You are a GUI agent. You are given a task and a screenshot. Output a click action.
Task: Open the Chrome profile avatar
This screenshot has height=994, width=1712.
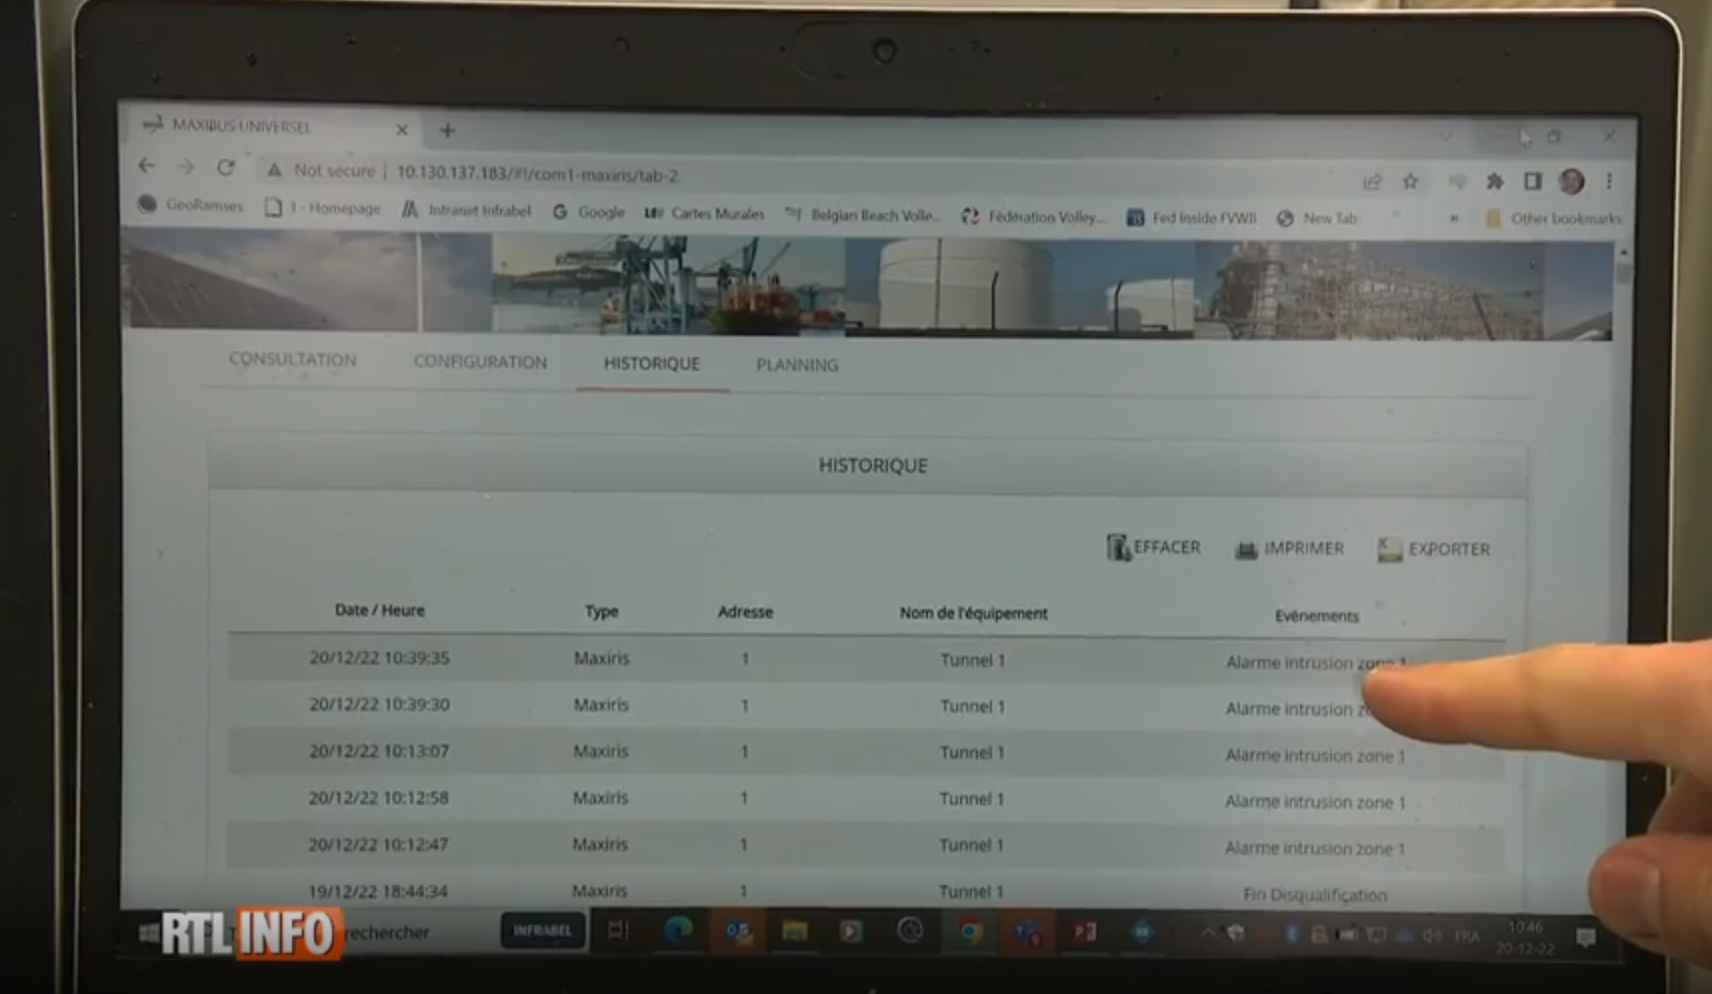tap(1571, 181)
